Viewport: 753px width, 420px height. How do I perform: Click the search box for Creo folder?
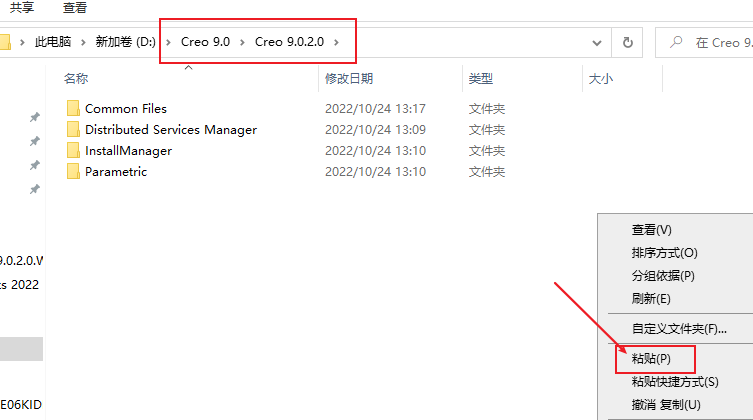pyautogui.click(x=704, y=43)
